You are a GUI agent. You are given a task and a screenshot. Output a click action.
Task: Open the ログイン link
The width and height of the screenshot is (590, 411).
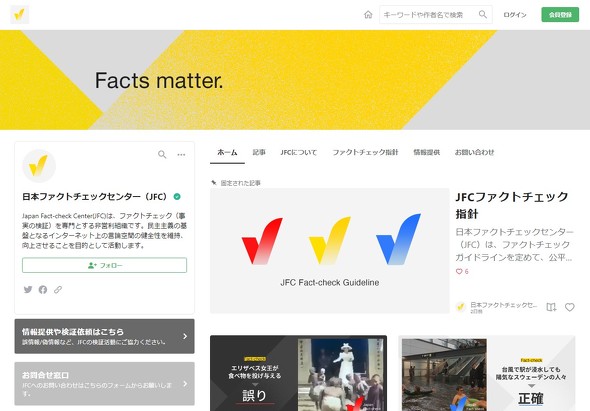click(x=515, y=15)
